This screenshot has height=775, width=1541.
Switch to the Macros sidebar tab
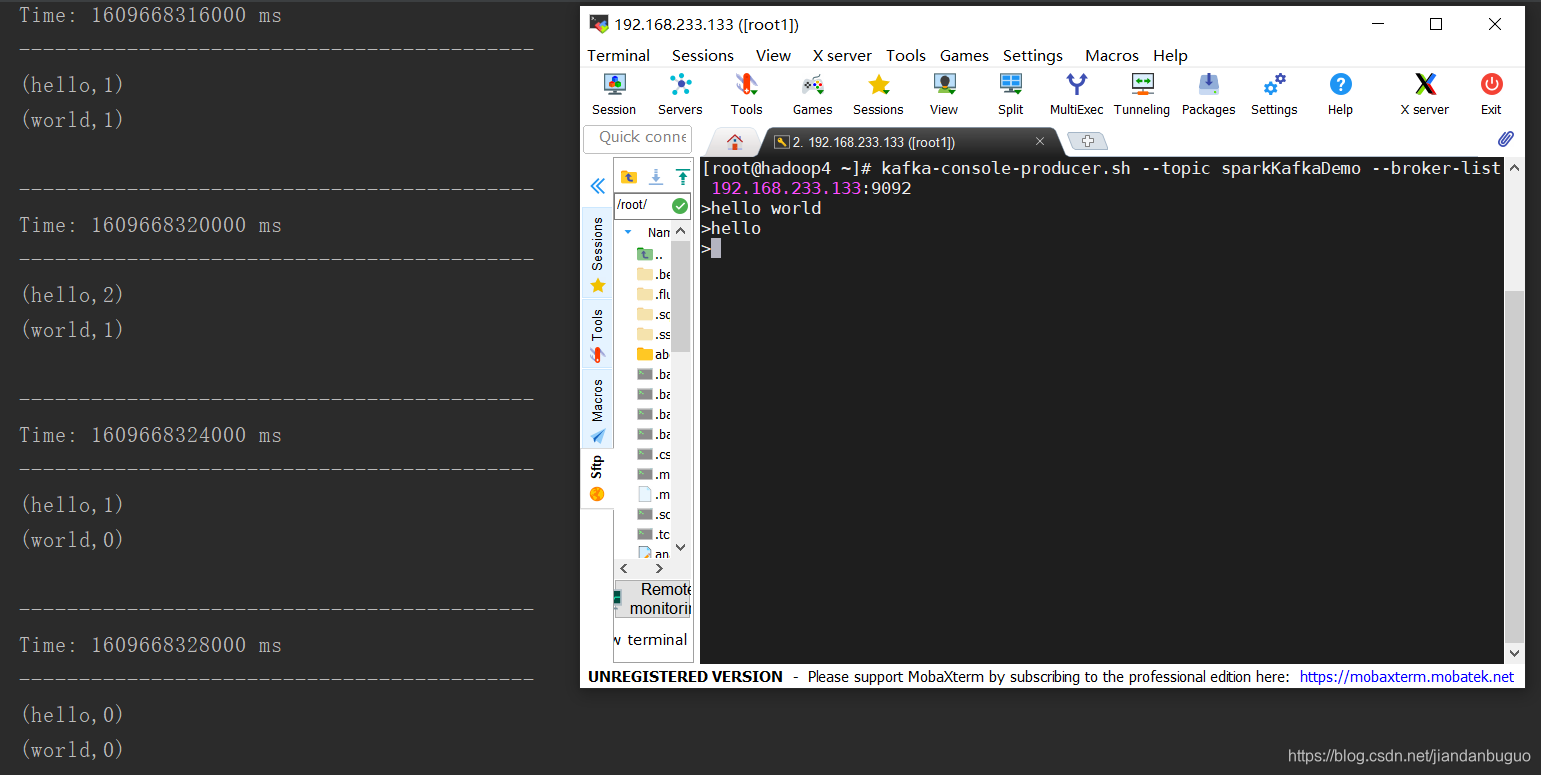tap(597, 408)
